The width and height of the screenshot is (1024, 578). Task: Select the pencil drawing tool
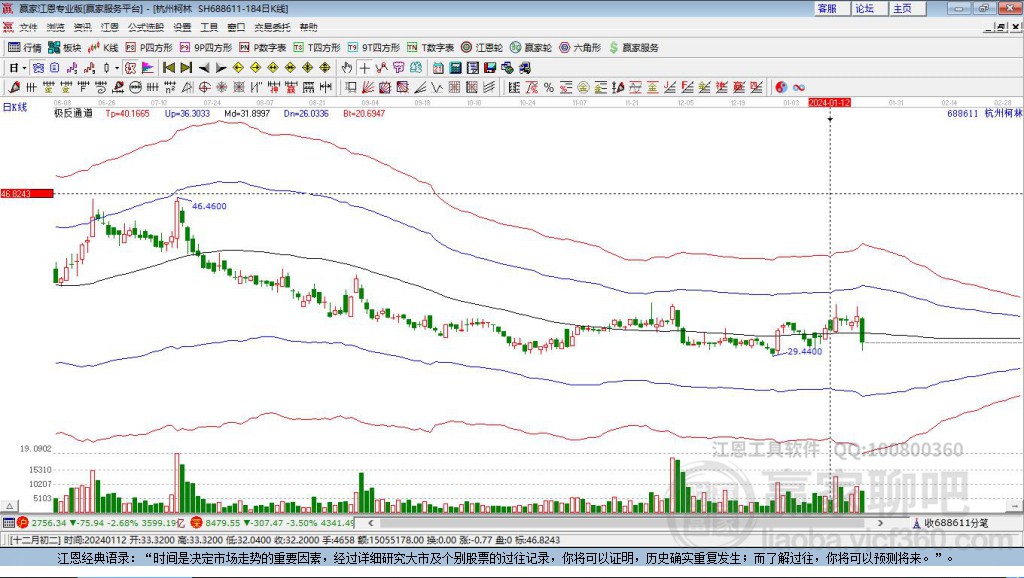(14, 87)
